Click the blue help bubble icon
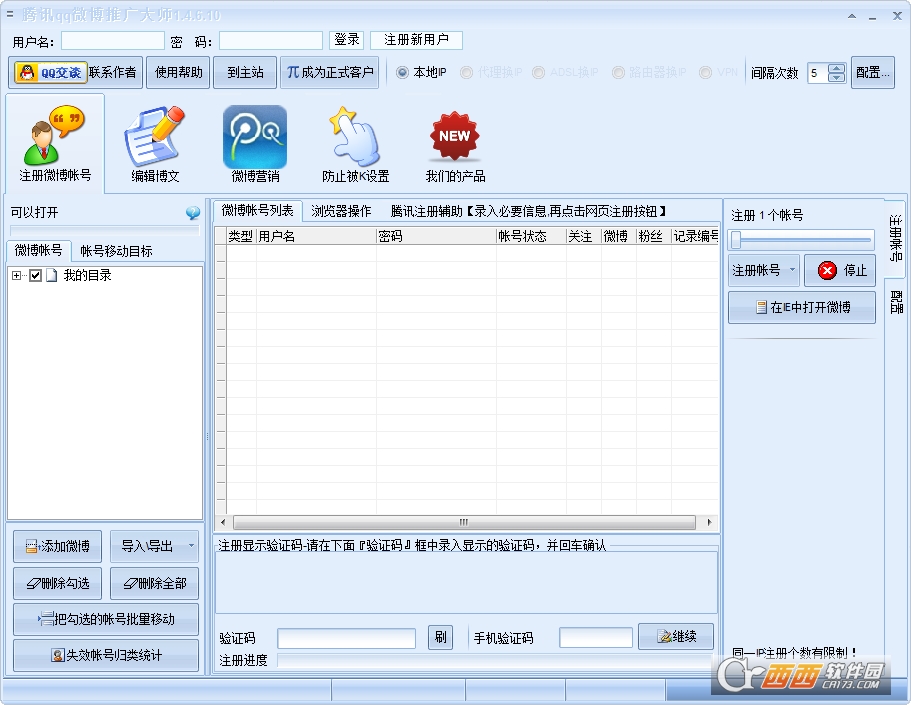911x705 pixels. pos(193,213)
